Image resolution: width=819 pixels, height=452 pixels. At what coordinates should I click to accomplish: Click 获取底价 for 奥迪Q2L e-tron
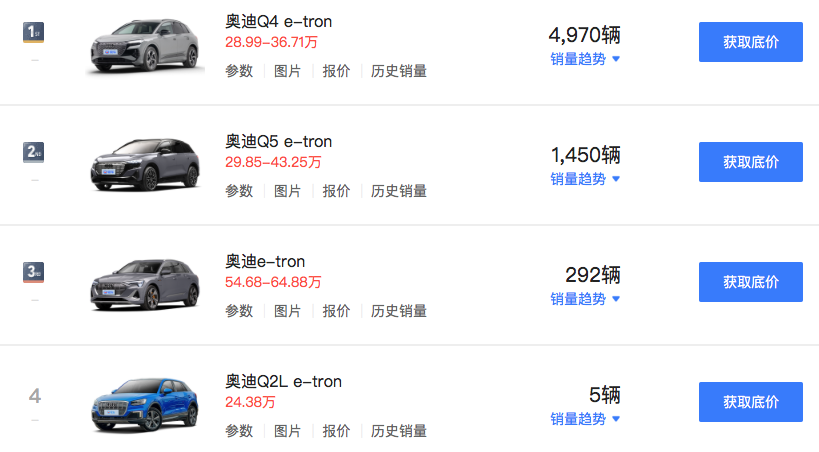(751, 402)
